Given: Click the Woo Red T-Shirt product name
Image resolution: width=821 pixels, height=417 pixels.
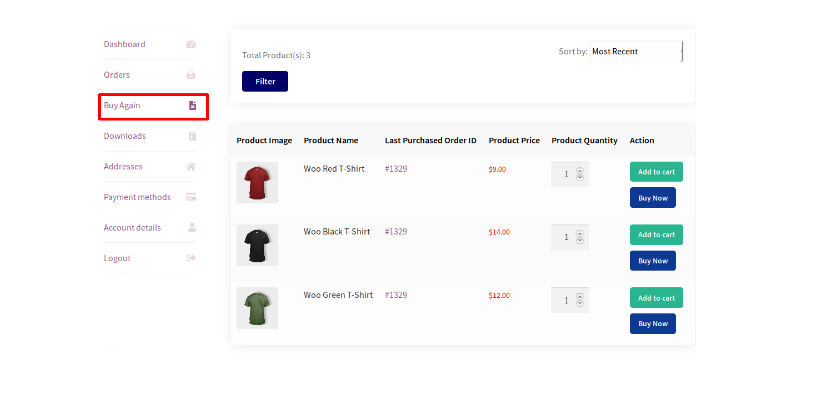Looking at the screenshot, I should 334,169.
